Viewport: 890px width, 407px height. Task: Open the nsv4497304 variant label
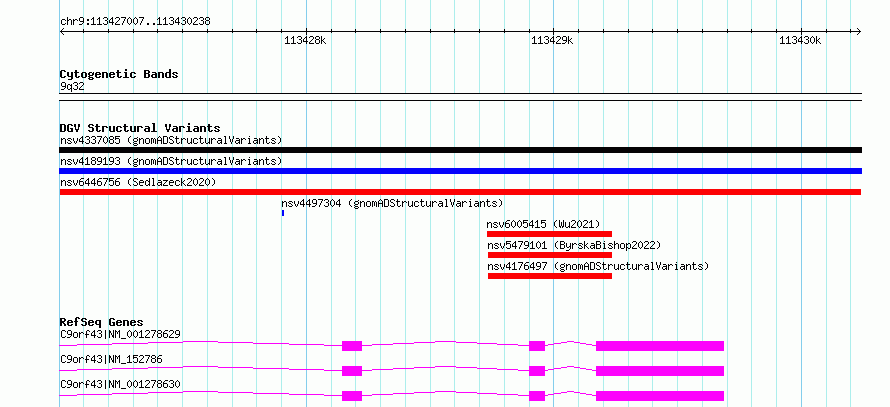pyautogui.click(x=392, y=203)
